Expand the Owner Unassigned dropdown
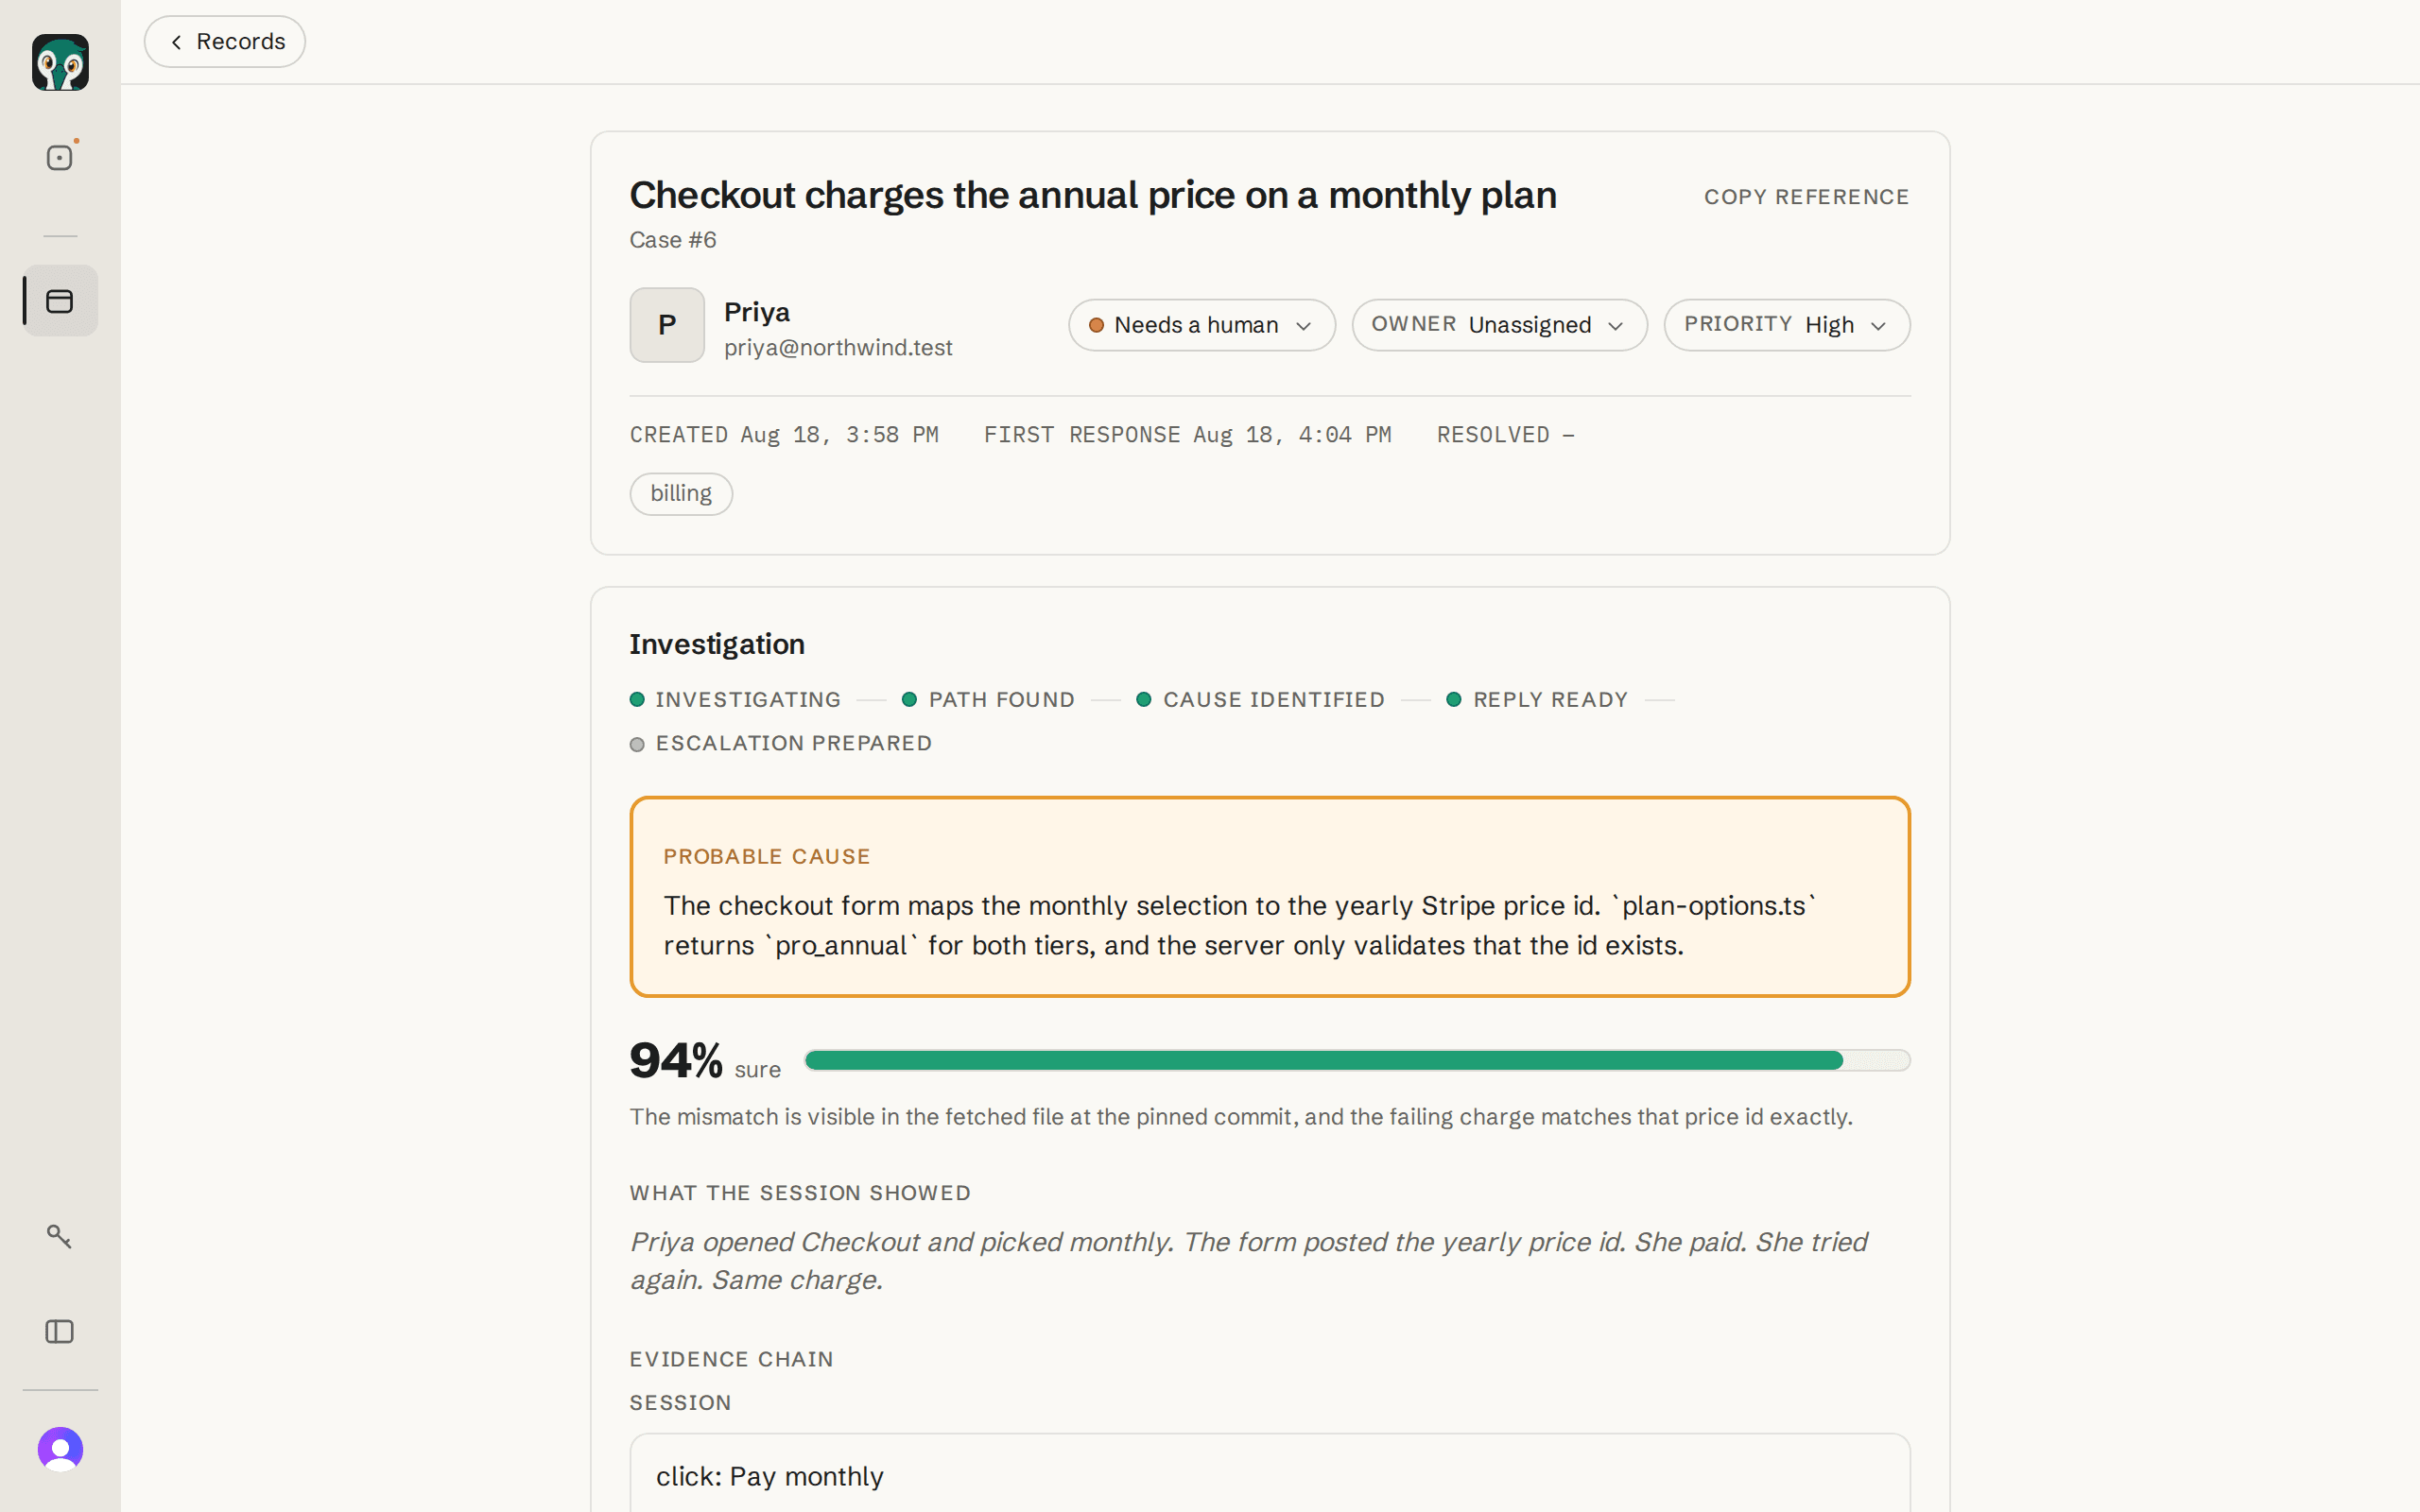Viewport: 2420px width, 1512px height. tap(1499, 325)
